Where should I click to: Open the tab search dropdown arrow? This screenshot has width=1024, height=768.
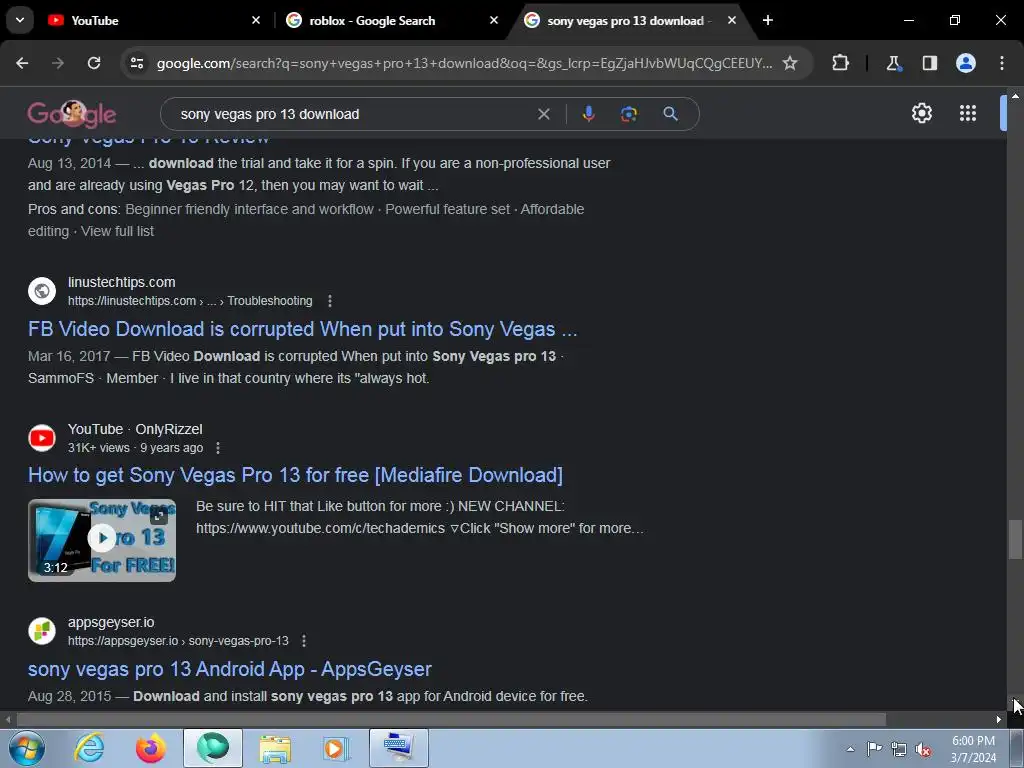pyautogui.click(x=20, y=20)
